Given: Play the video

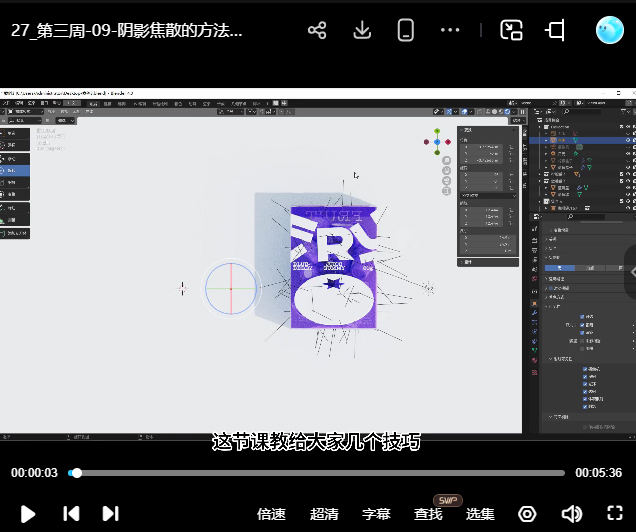Looking at the screenshot, I should point(28,513).
